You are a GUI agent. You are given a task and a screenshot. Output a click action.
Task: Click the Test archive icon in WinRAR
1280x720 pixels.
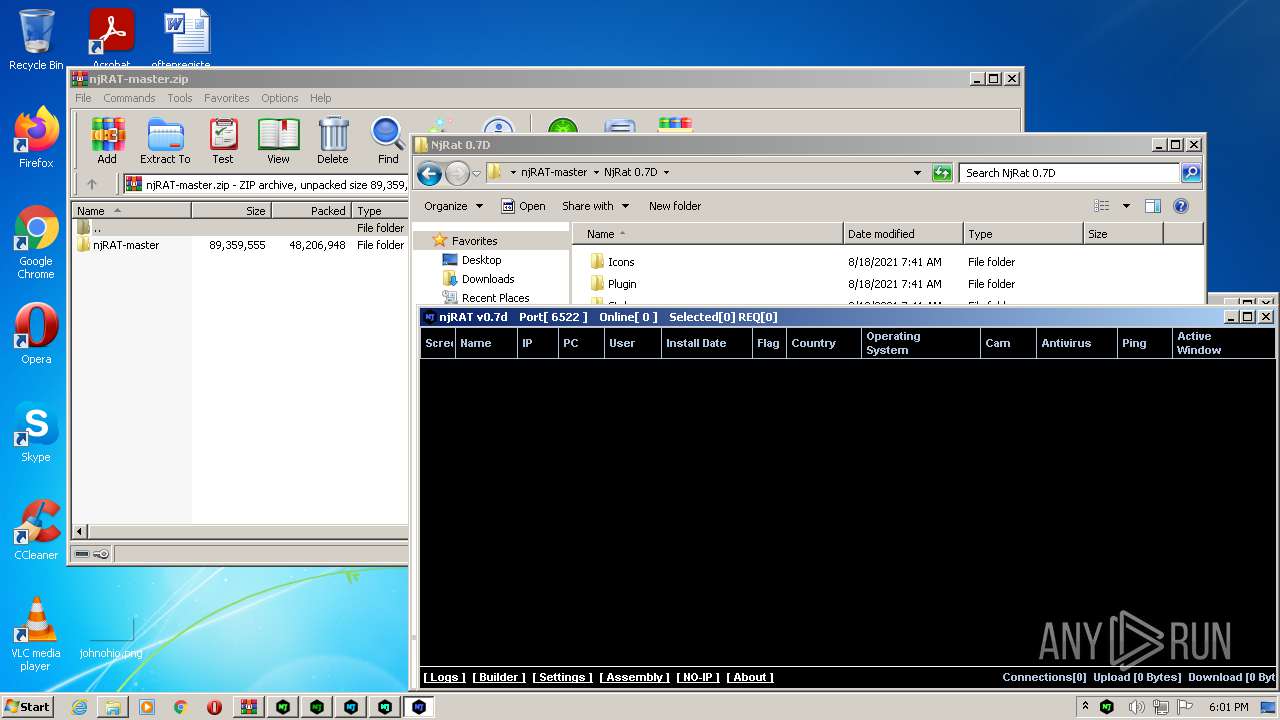click(x=223, y=141)
